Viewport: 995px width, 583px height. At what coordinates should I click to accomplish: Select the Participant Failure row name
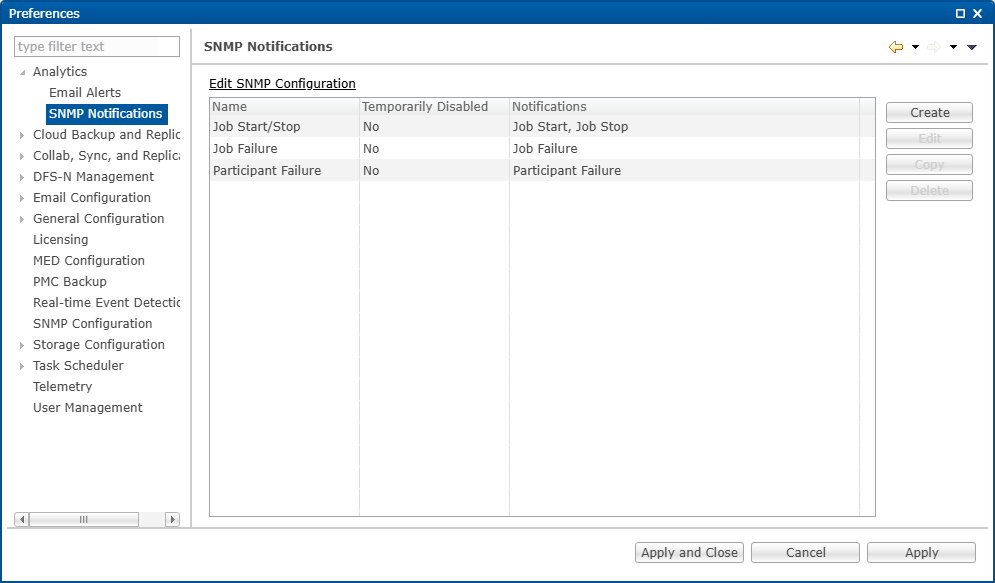point(267,171)
